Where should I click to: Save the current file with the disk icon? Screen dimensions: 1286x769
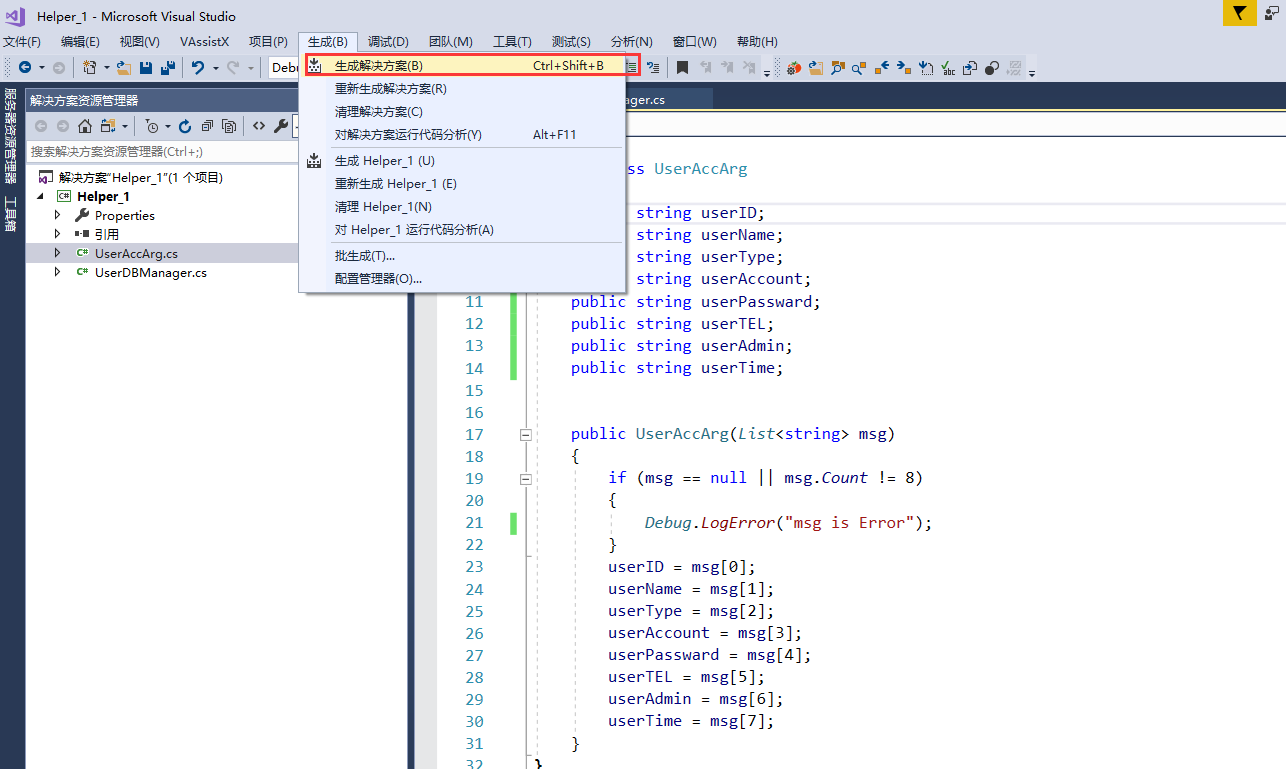click(146, 67)
